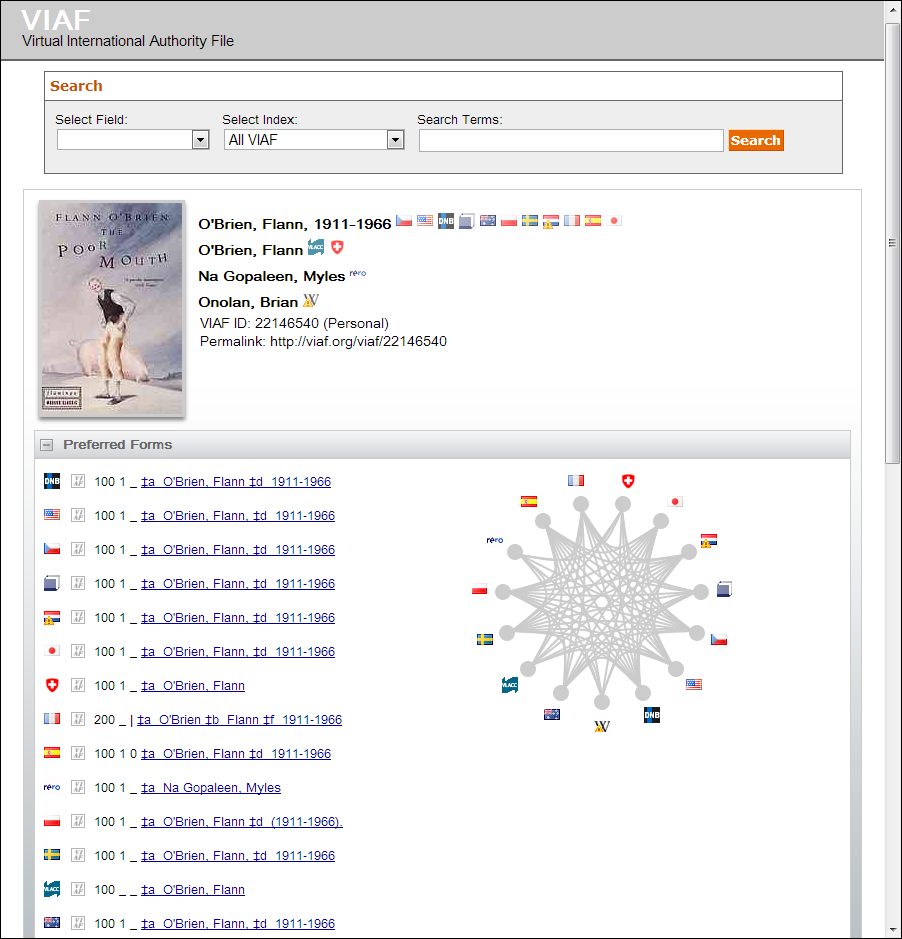Click the VLACC icon next to second O'Brien, Flann heading
Screen dimensions: 902x939
point(316,248)
